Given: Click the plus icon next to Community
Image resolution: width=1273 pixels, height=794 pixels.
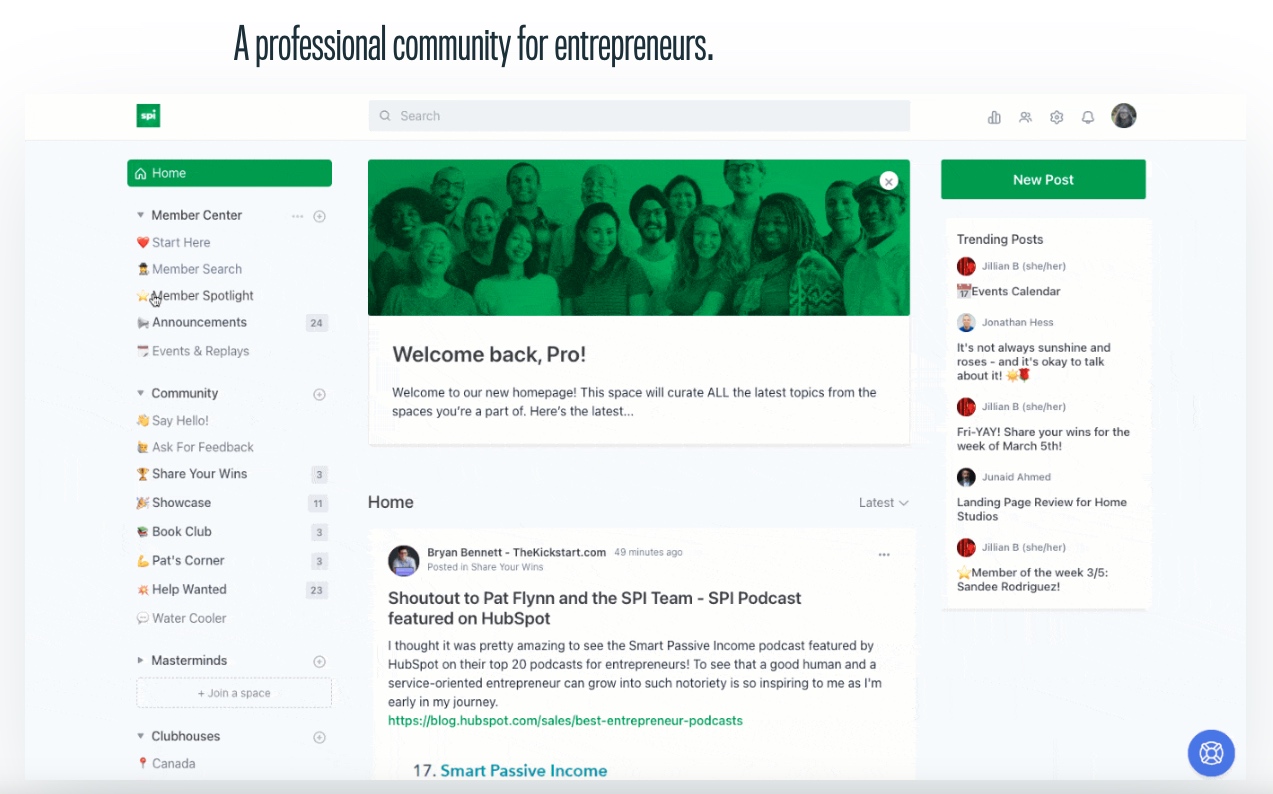Looking at the screenshot, I should [x=319, y=394].
